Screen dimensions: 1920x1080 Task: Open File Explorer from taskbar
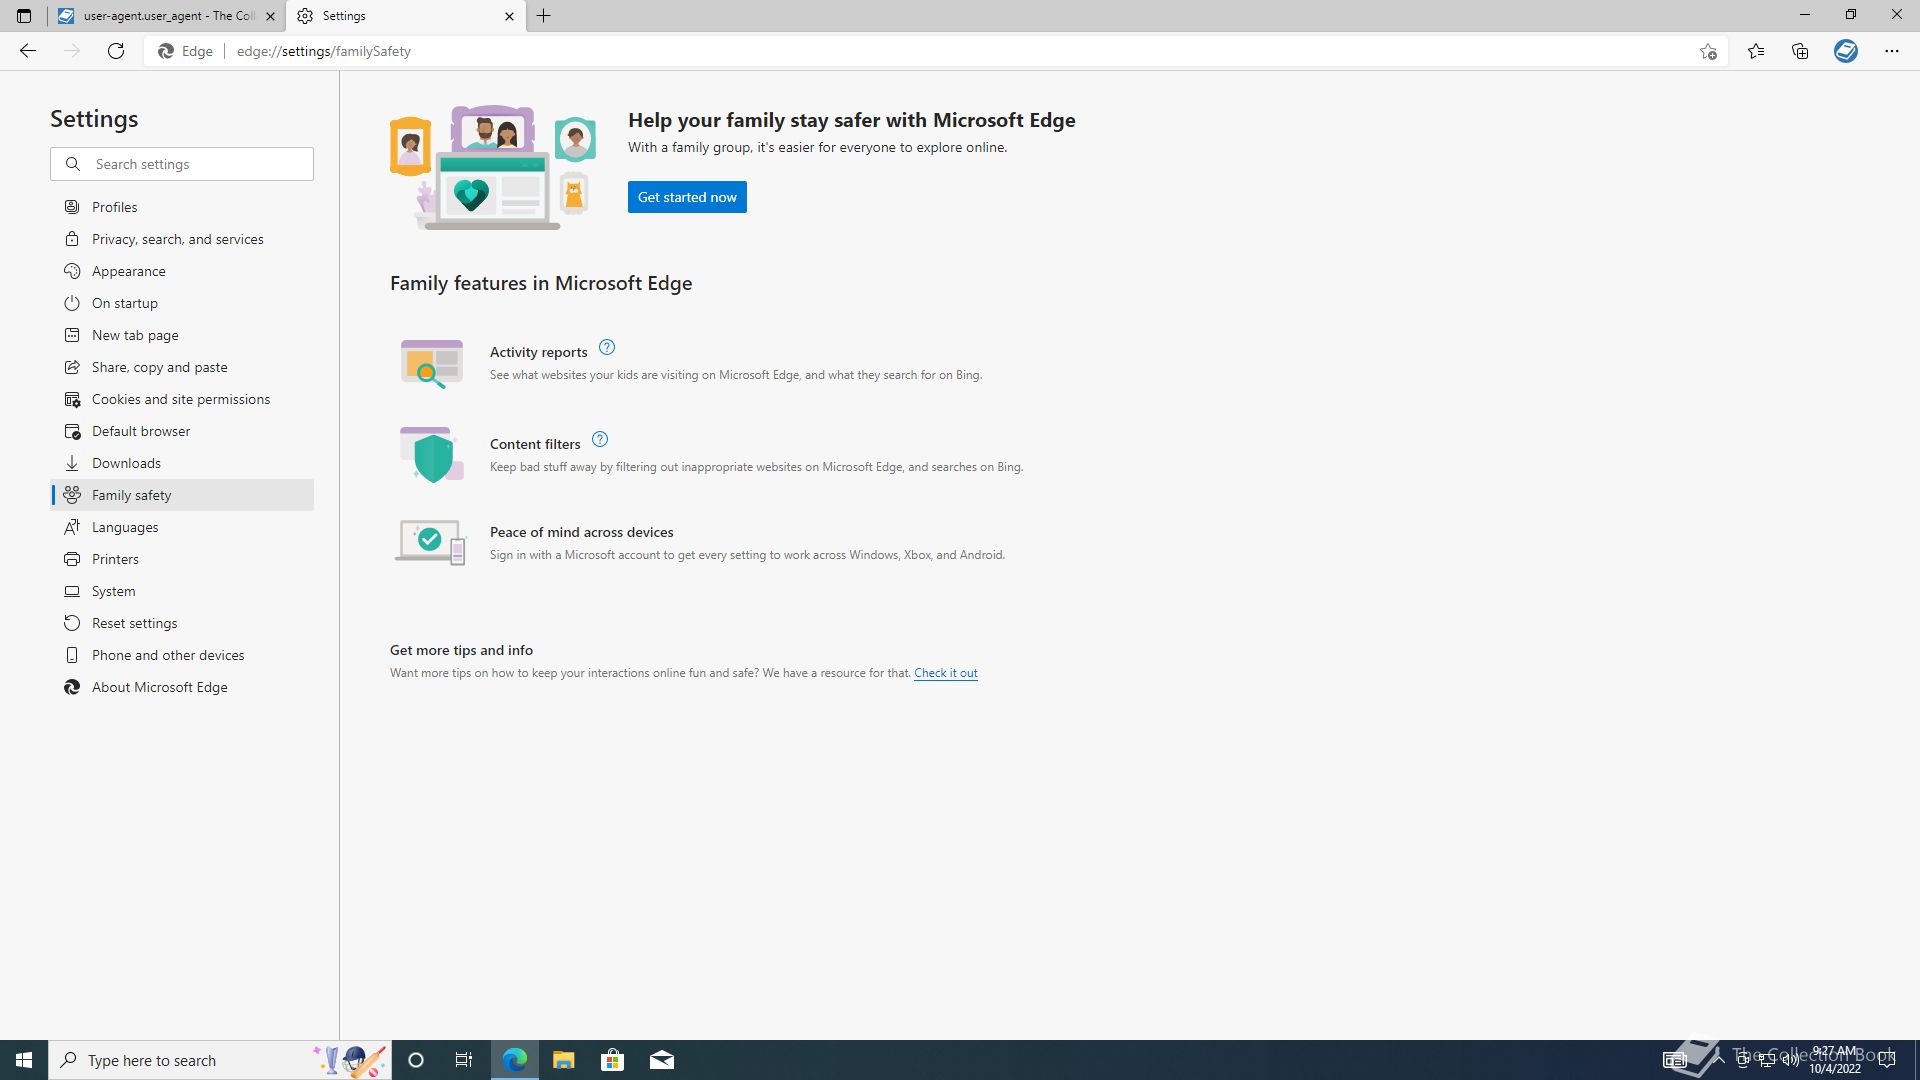(564, 1060)
